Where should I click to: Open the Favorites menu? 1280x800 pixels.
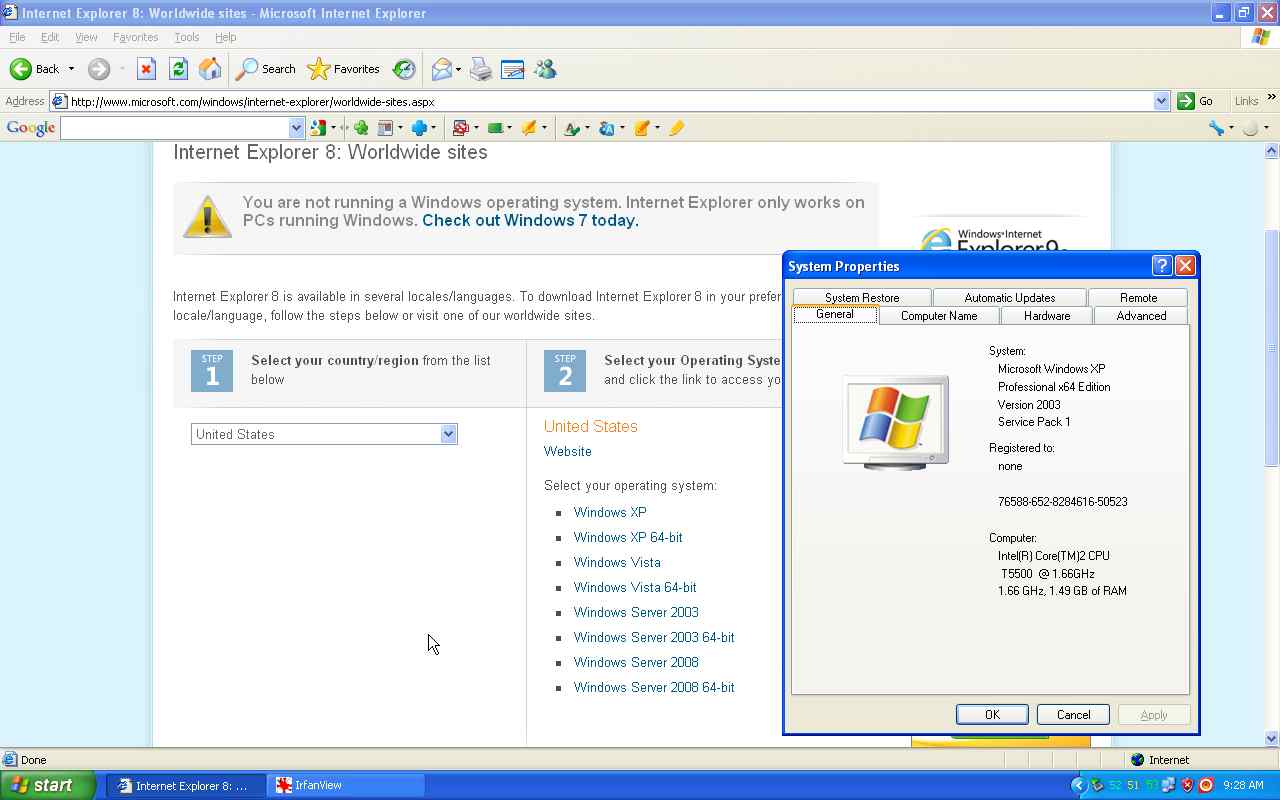(135, 37)
